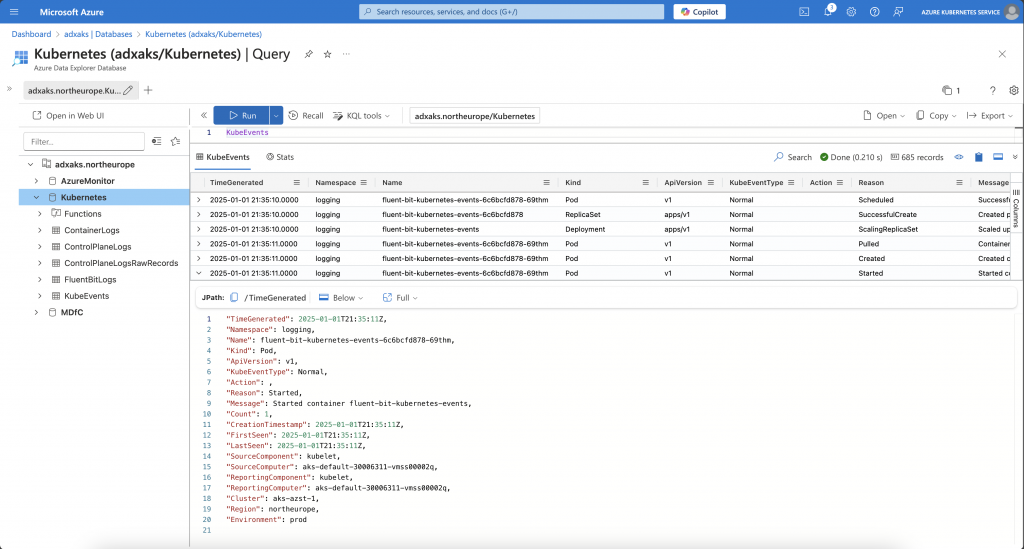The width and height of the screenshot is (1024, 549).
Task: Rename the query tab with pencil icon
Action: (128, 91)
